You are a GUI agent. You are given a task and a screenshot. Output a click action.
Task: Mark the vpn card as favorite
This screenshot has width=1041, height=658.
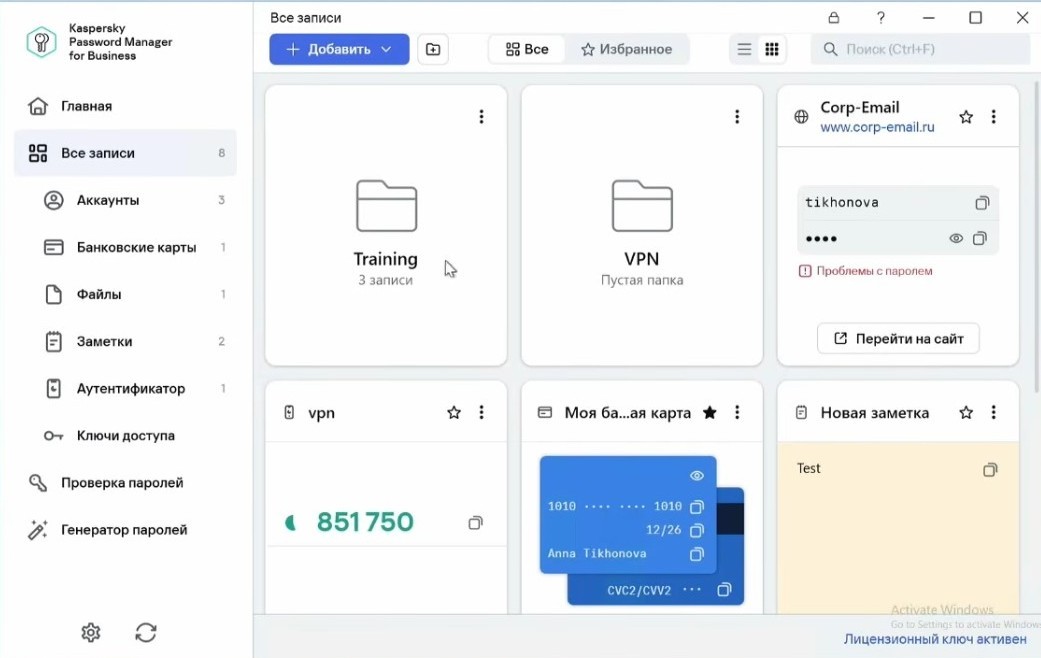tap(454, 413)
